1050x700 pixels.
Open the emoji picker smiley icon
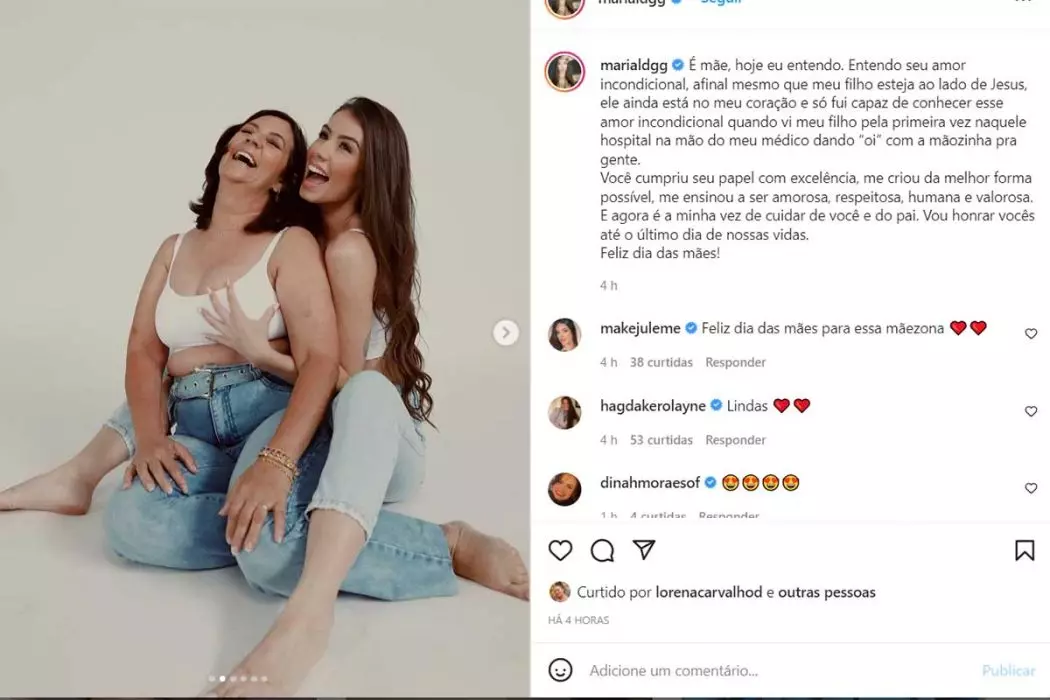(561, 670)
